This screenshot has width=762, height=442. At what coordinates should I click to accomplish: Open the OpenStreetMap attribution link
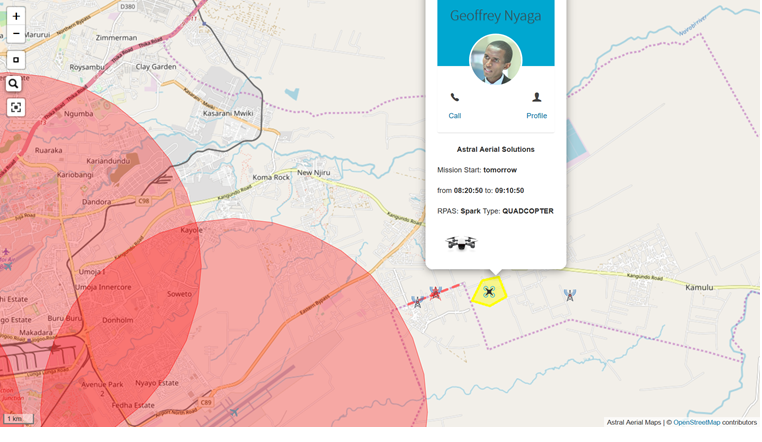(696, 422)
